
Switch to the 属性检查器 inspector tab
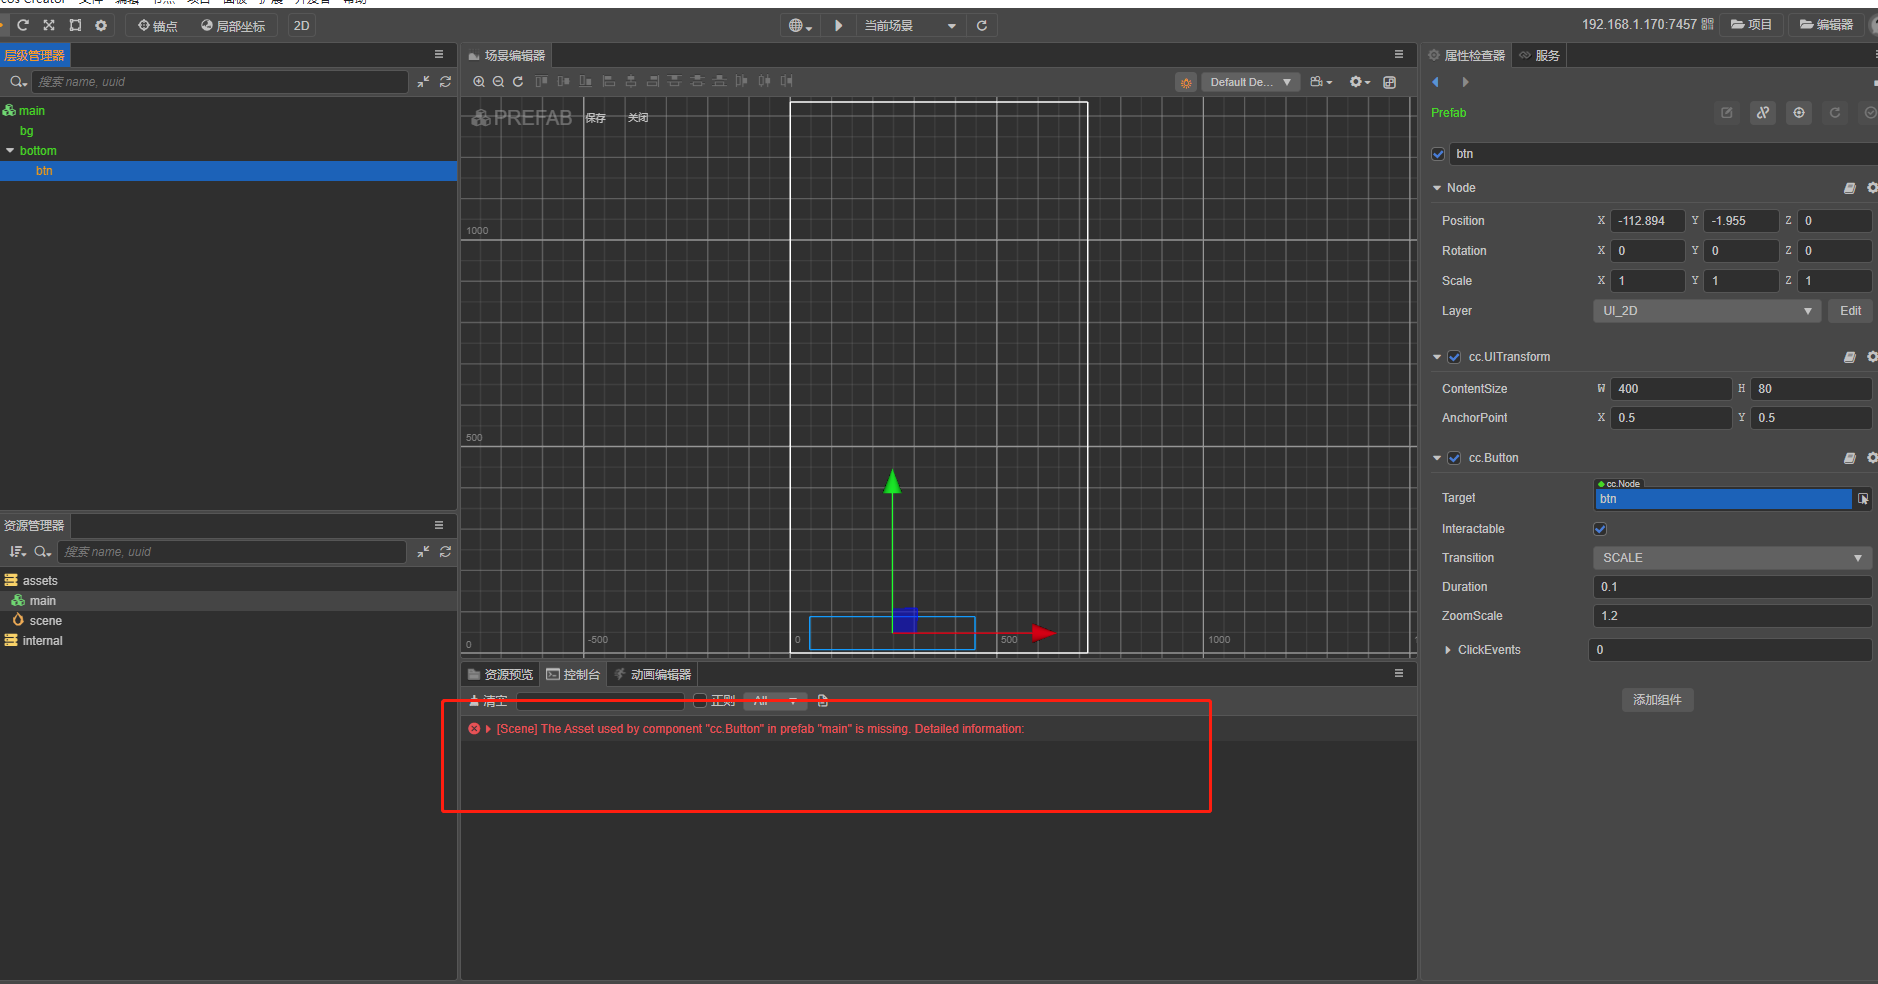(x=1467, y=56)
